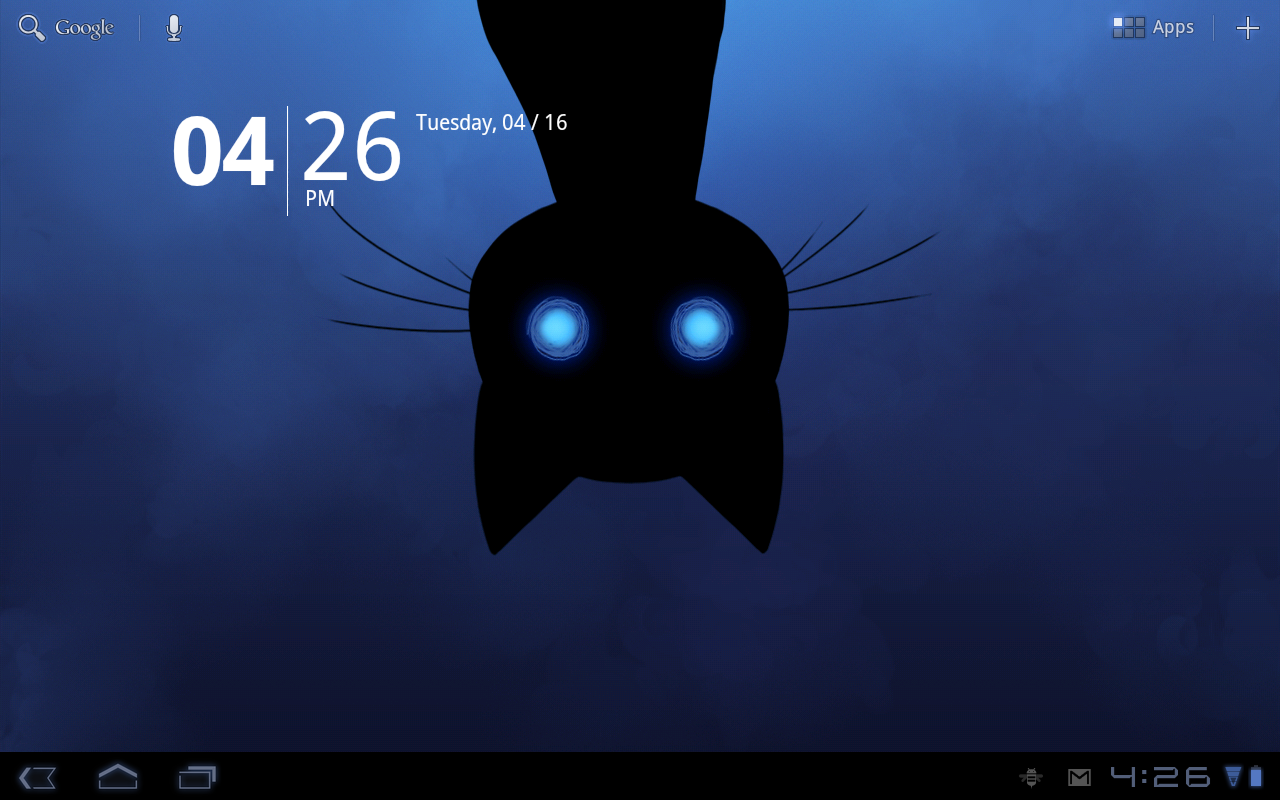Show recent apps via navigation button
Viewport: 1280px width, 800px height.
[197, 777]
